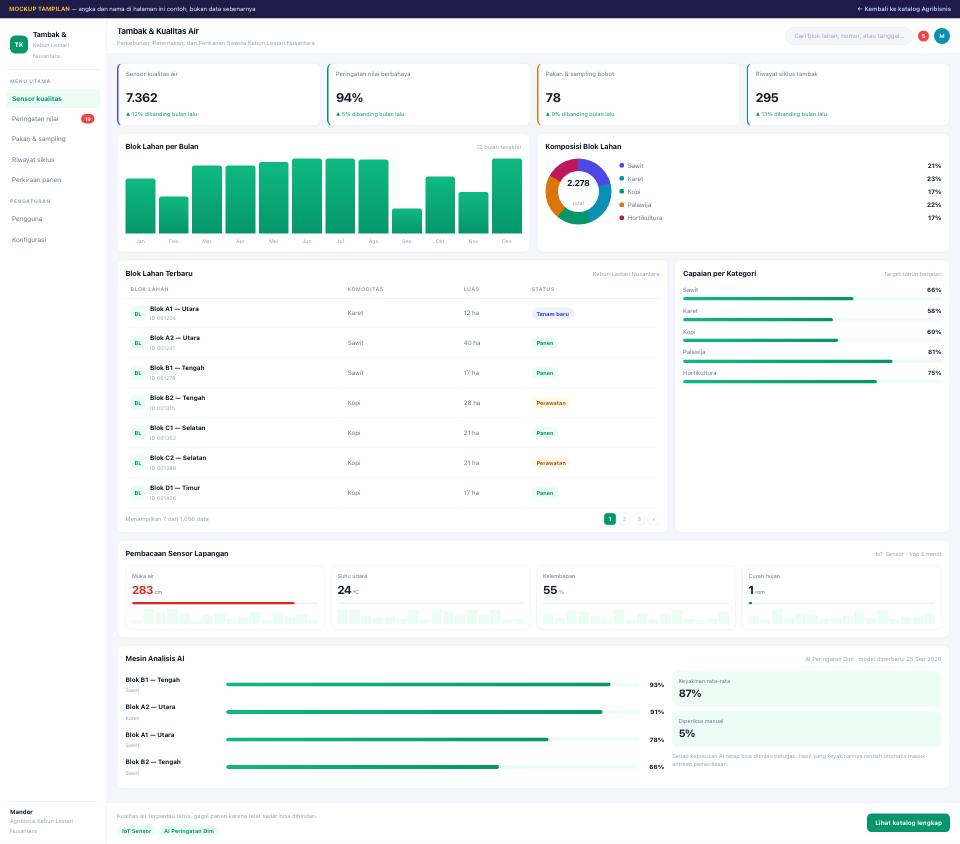960x844 pixels.
Task: Open the Pakan & sampling bobot card
Action: pyautogui.click(x=639, y=94)
